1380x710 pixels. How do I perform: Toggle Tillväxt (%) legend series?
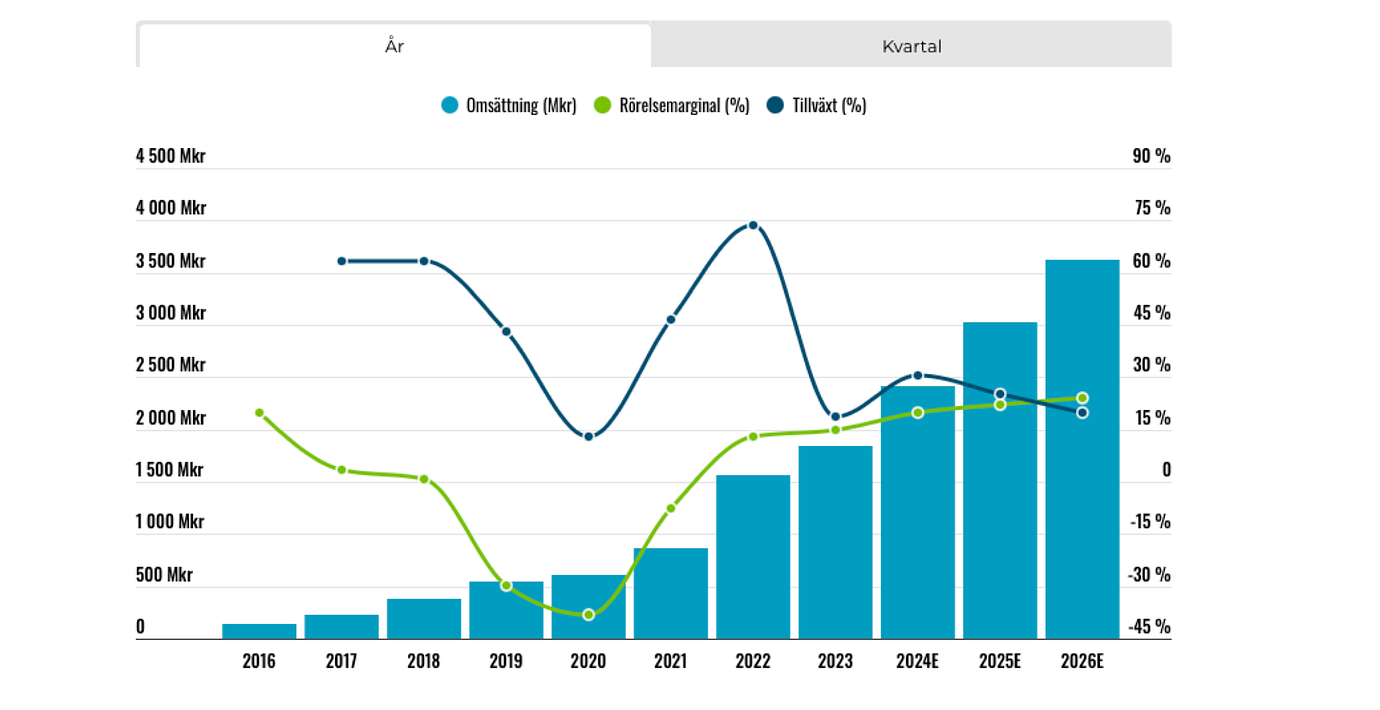pos(828,105)
